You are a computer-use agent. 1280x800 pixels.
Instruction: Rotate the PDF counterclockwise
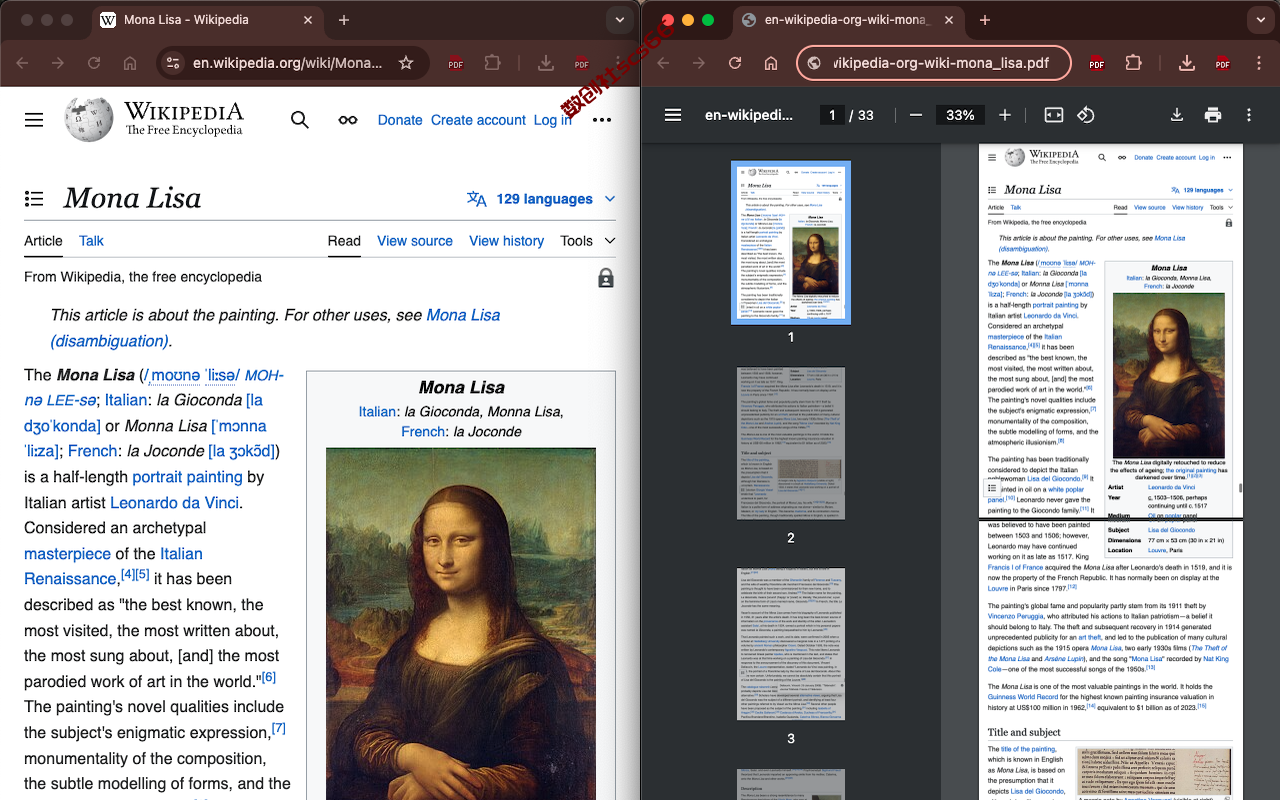coord(1086,115)
